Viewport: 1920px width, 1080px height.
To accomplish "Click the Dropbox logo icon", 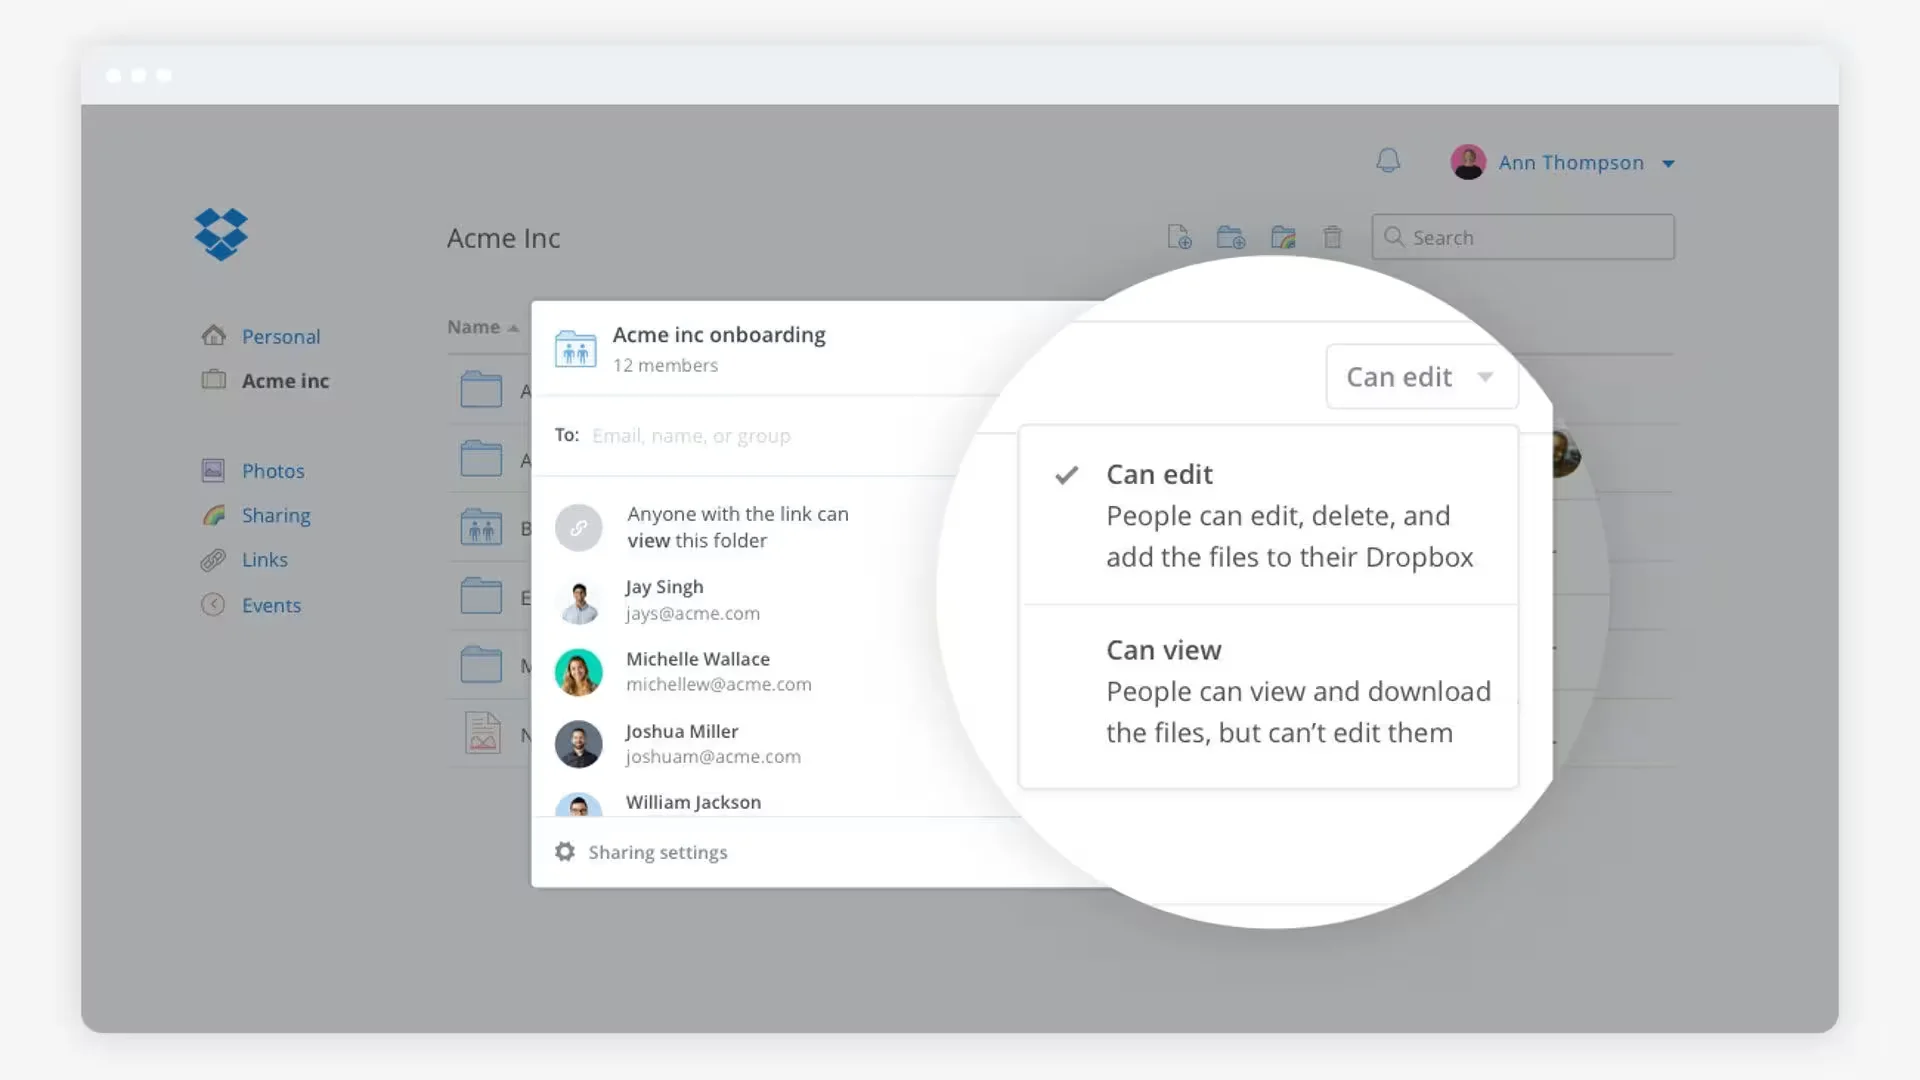I will (x=221, y=234).
